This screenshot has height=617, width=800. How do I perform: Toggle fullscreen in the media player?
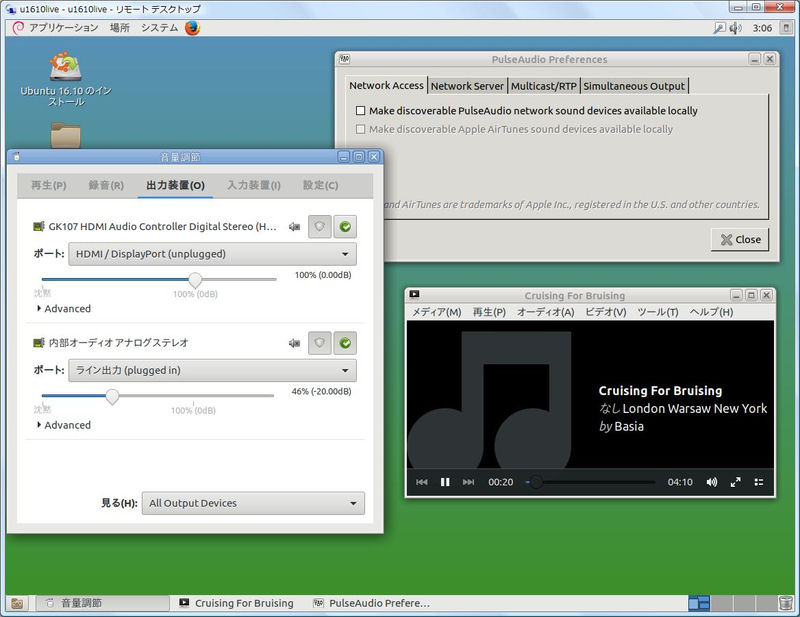point(735,482)
